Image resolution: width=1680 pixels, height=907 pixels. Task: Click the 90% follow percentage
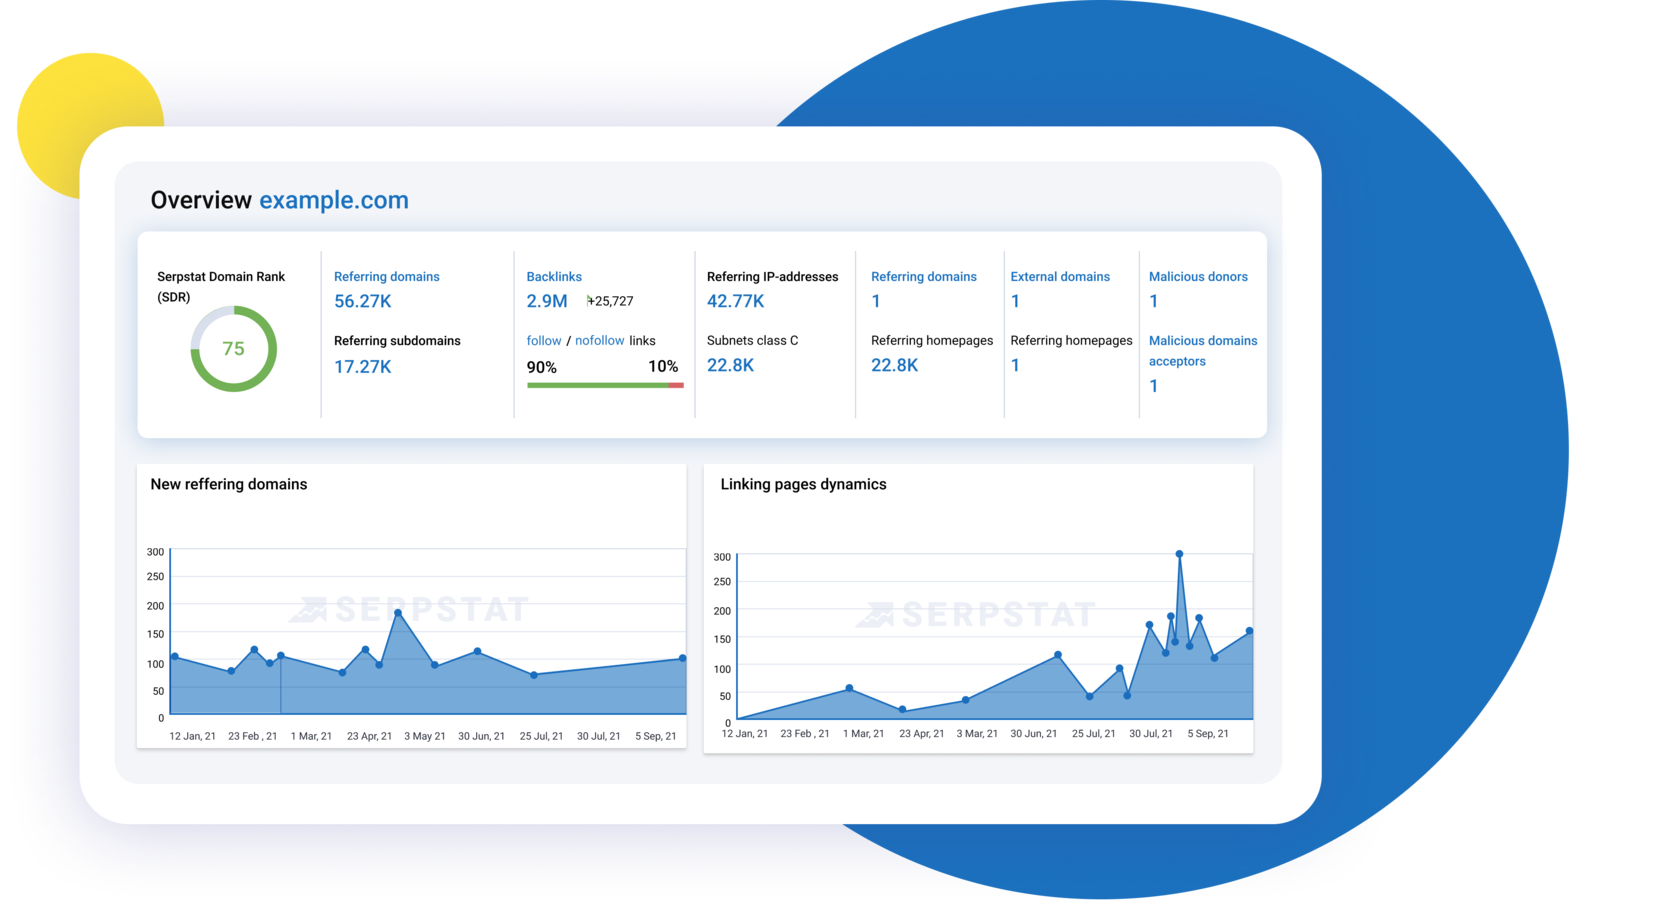(542, 367)
